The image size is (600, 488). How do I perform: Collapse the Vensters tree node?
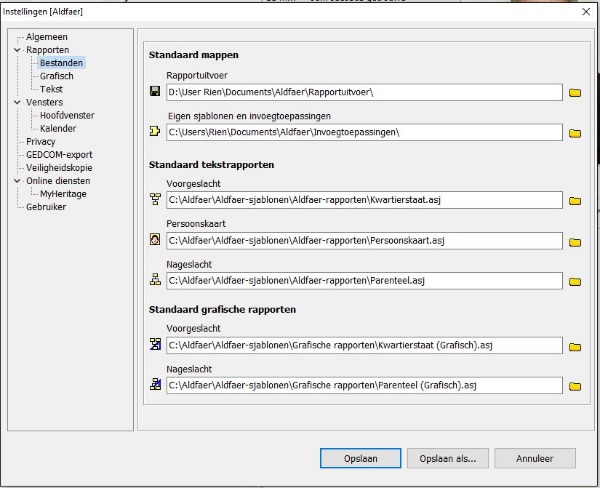click(x=17, y=102)
